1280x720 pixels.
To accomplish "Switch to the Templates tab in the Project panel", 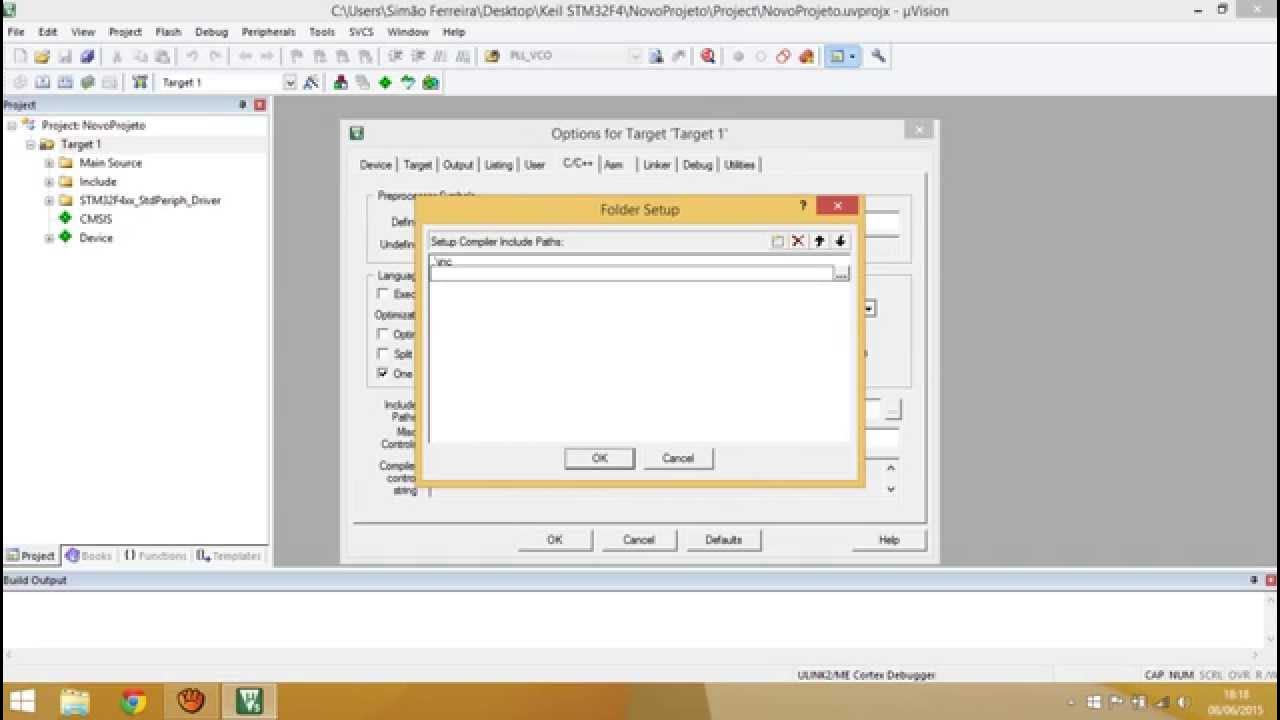I will click(x=229, y=555).
